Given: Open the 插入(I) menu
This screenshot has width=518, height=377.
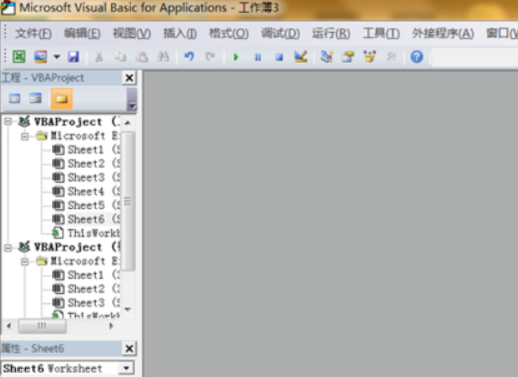Looking at the screenshot, I should click(x=180, y=34).
